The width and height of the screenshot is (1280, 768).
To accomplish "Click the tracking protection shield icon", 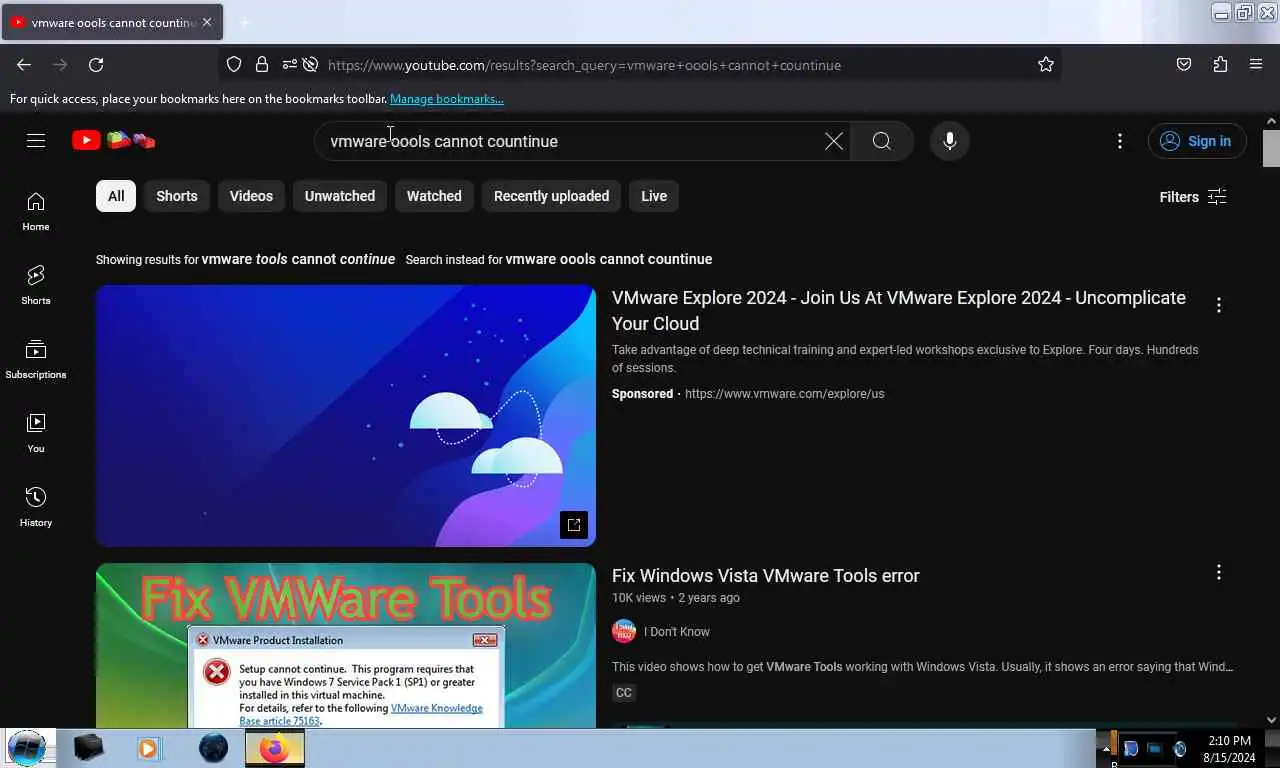I will [x=234, y=65].
